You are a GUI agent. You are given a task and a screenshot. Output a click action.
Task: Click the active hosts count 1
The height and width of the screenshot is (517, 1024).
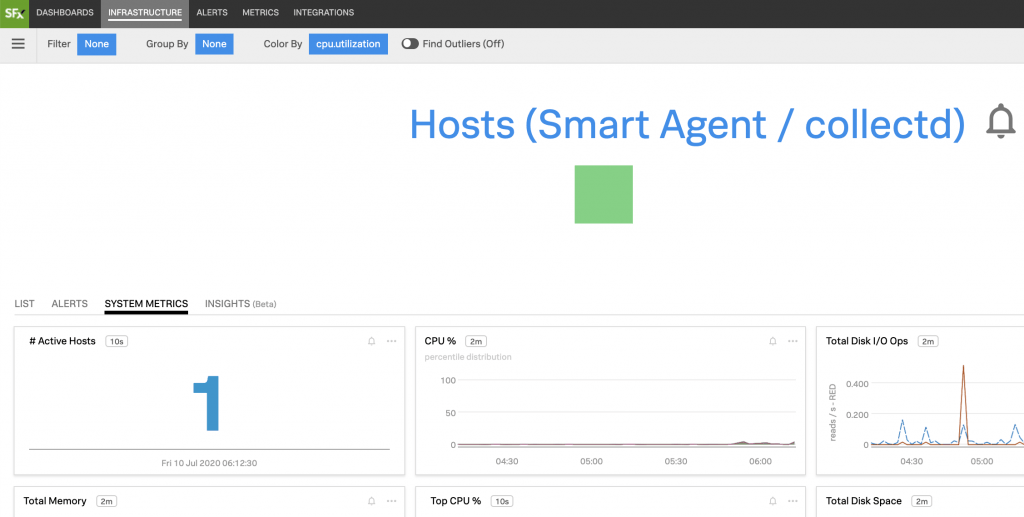coord(207,403)
